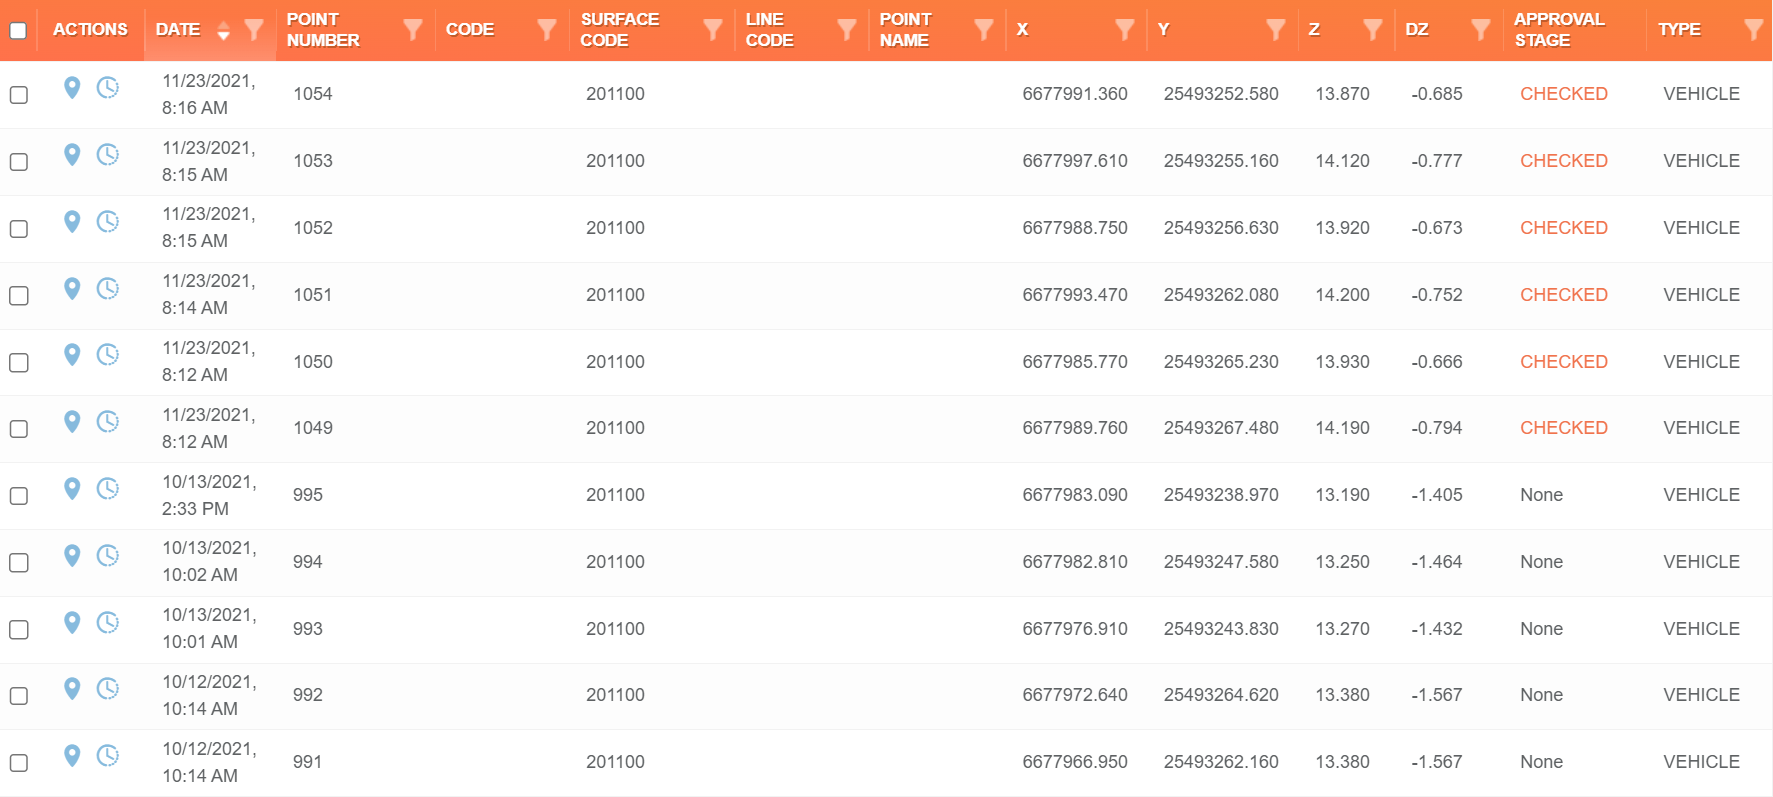Select the row checkbox for point 1052
The height and width of the screenshot is (797, 1773).
coord(18,229)
